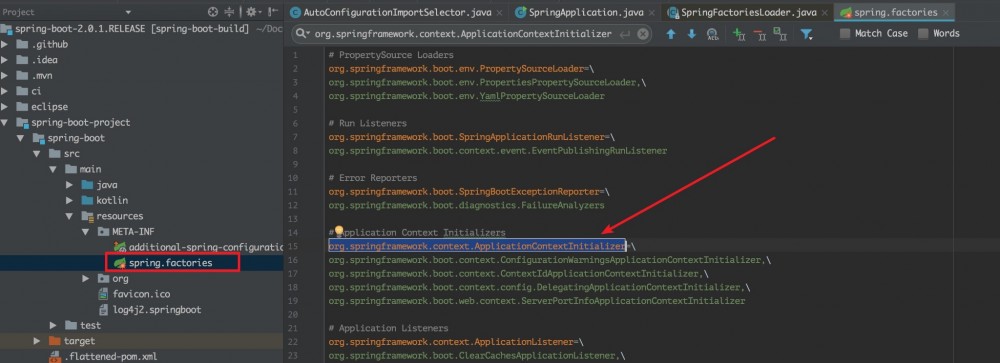Go to next search occurrence arrow
Image resolution: width=1000 pixels, height=363 pixels.
click(x=691, y=34)
